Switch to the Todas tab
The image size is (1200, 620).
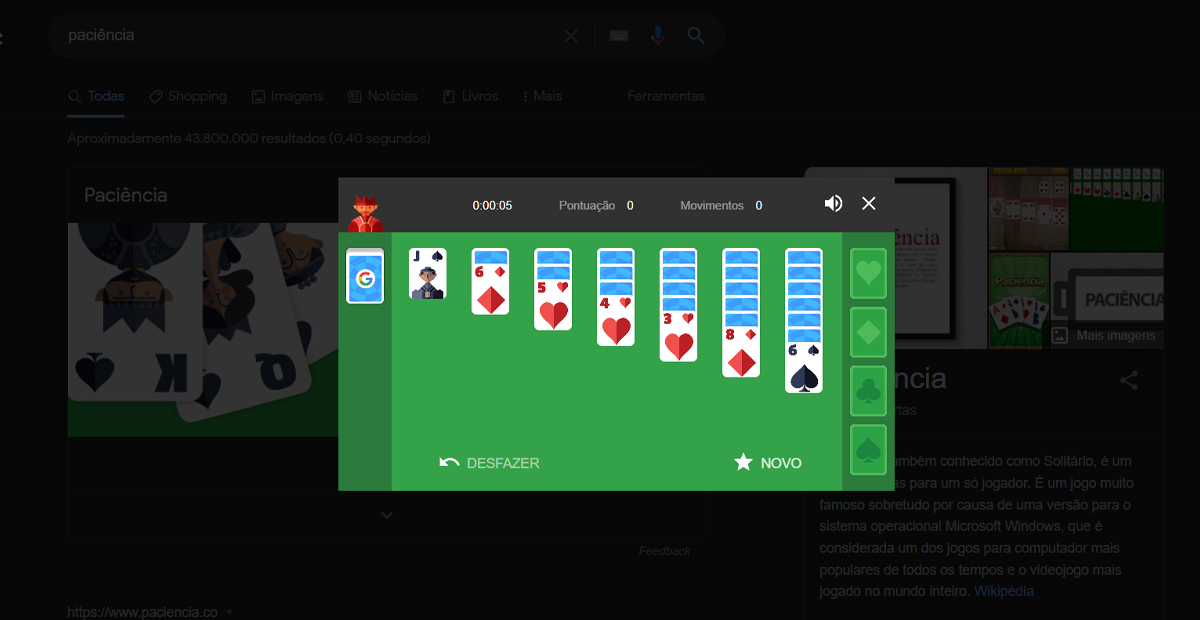pos(96,97)
